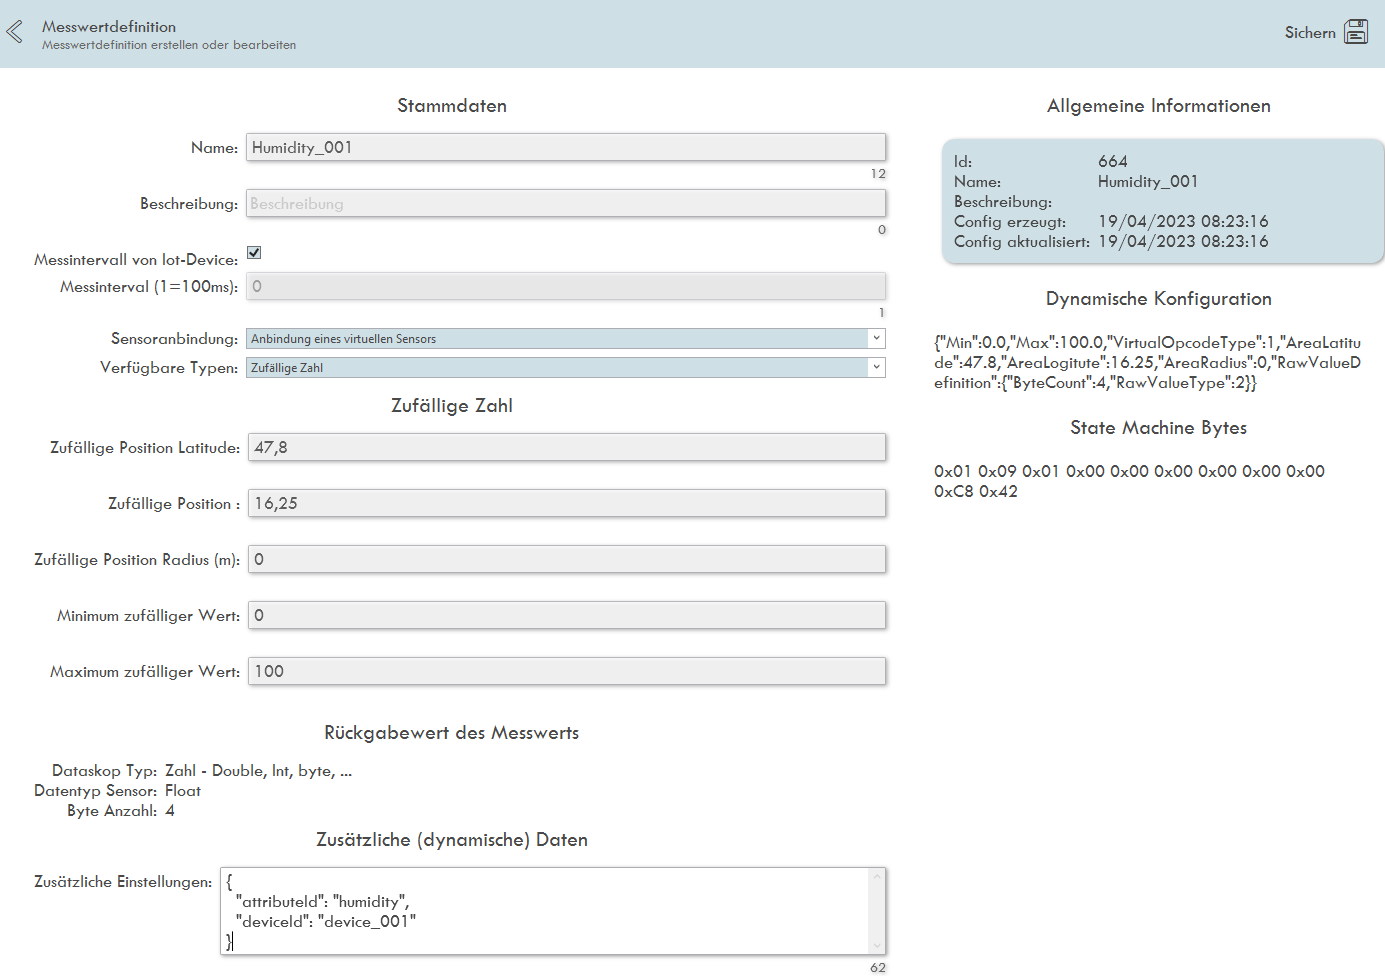Open the Sensoranbindung dropdown
This screenshot has height=976, width=1385.
coord(566,339)
